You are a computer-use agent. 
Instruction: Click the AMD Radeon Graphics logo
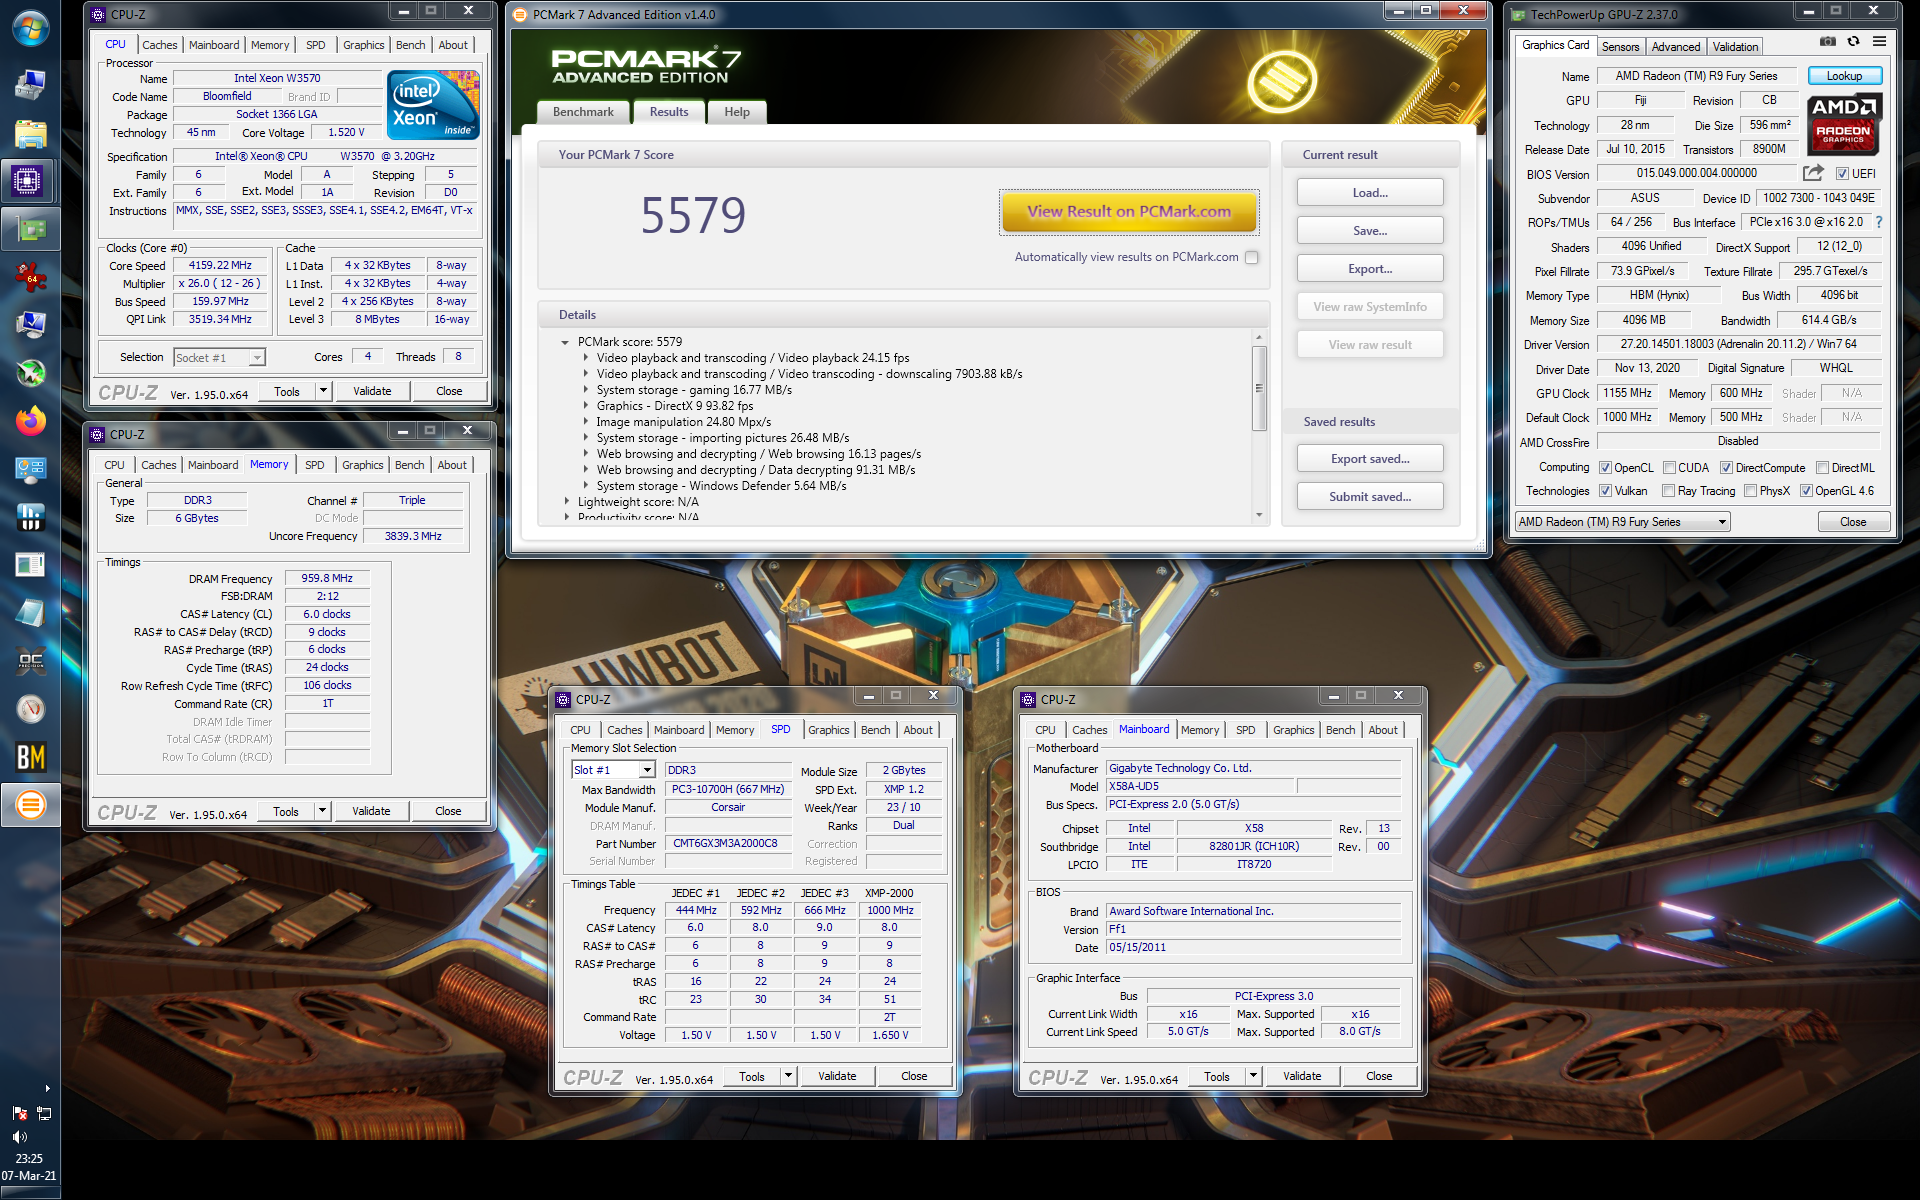click(x=1843, y=124)
